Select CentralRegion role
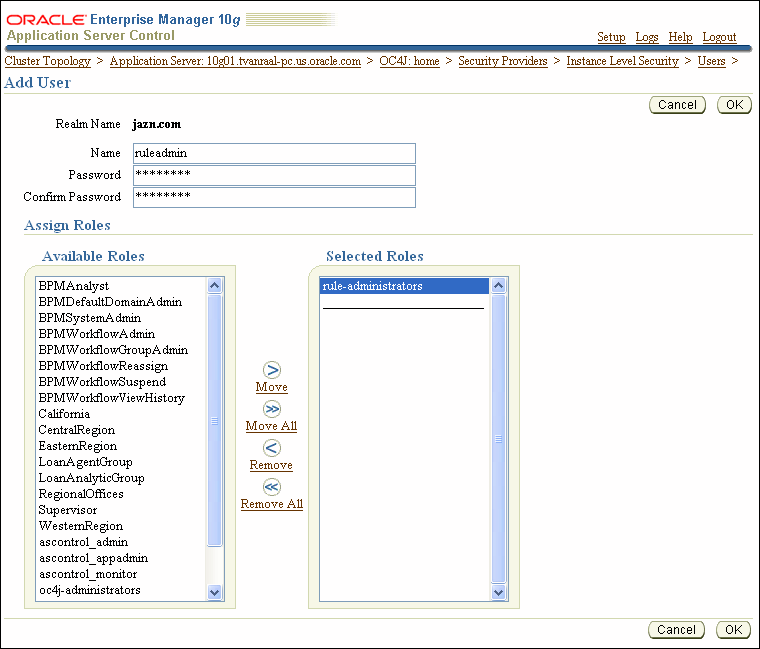The width and height of the screenshot is (760, 649). 121,430
